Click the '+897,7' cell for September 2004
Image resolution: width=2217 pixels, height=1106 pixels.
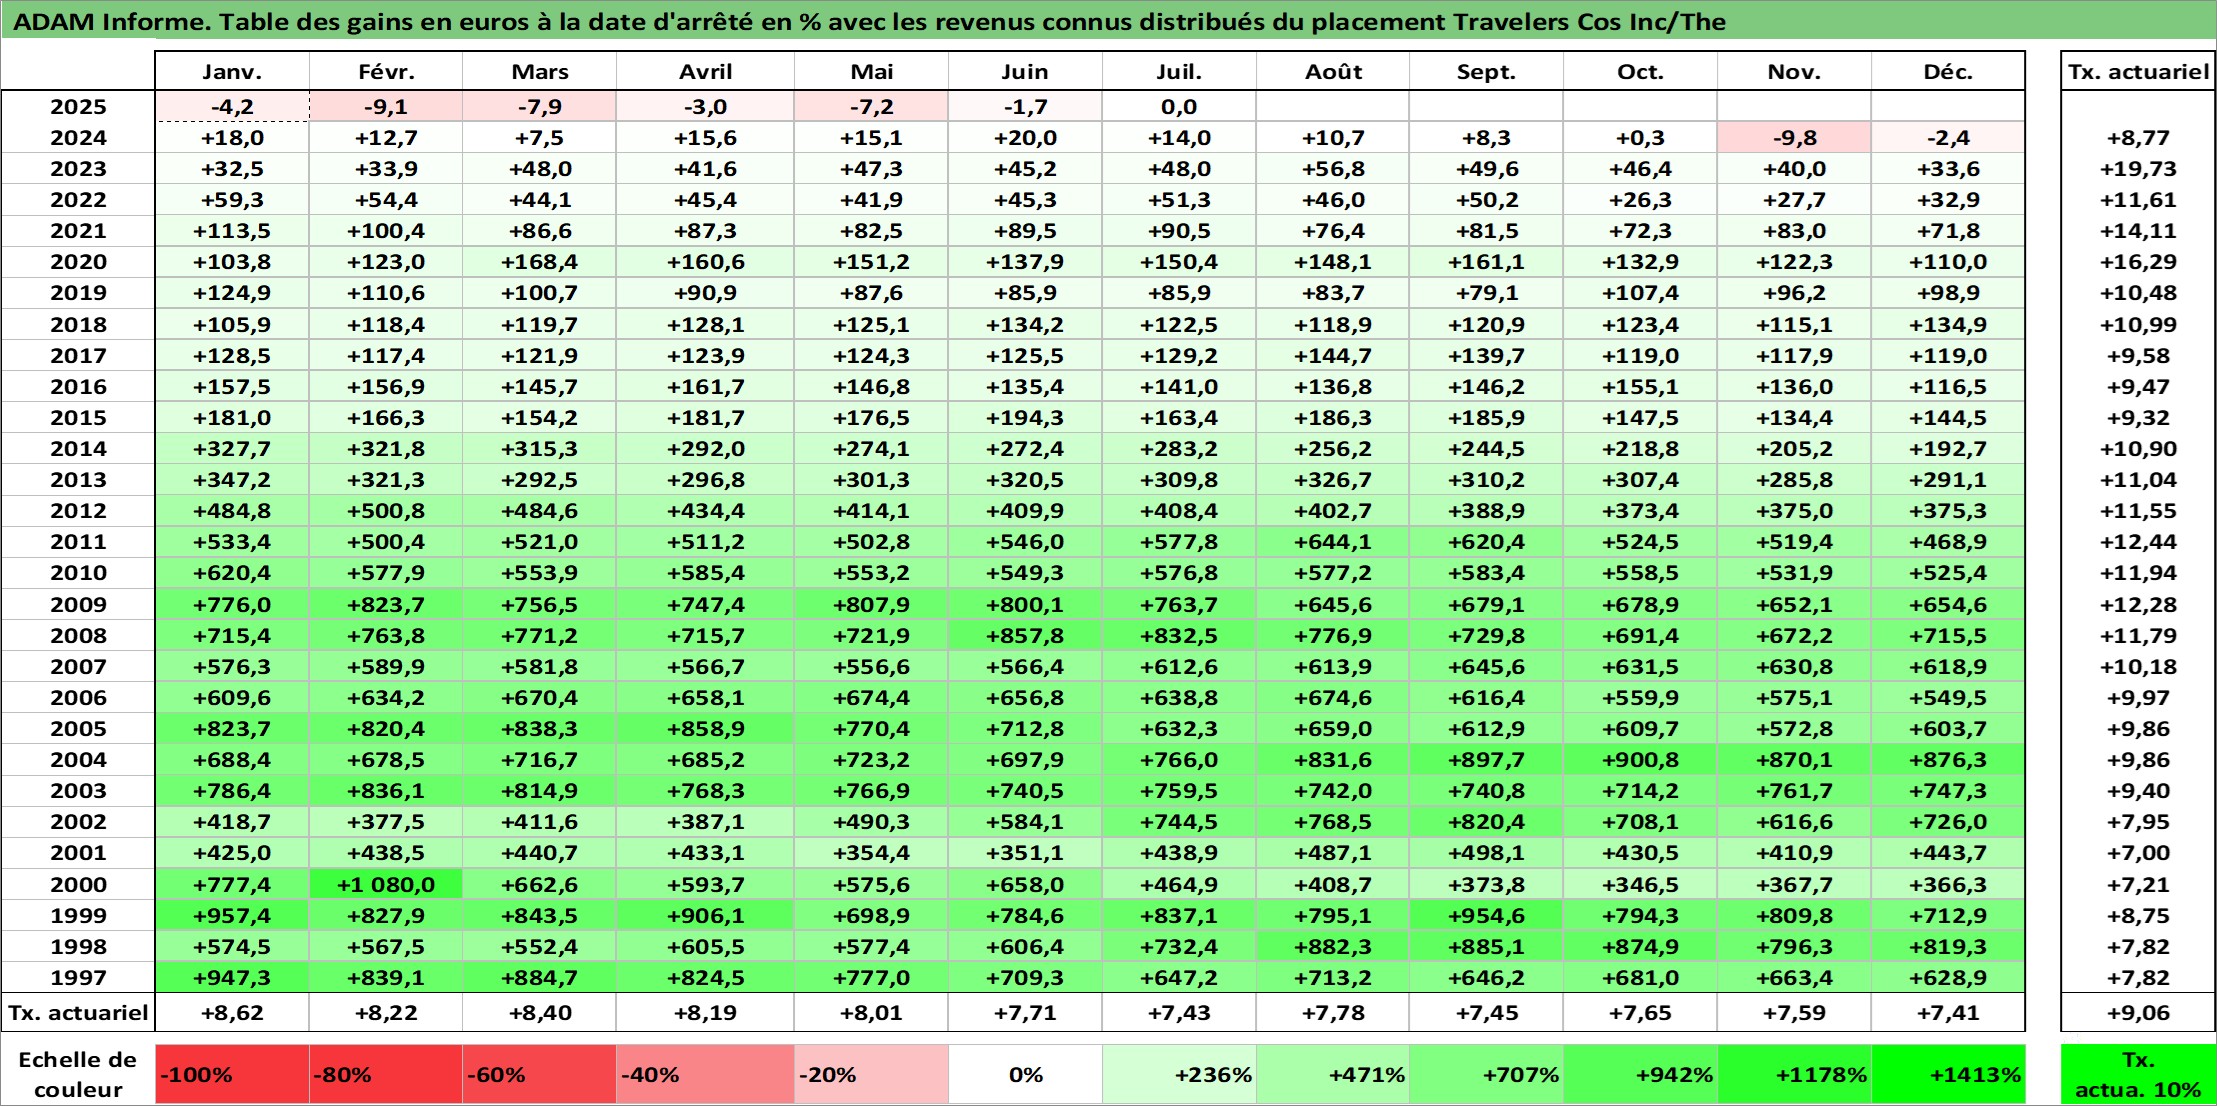click(x=1486, y=760)
